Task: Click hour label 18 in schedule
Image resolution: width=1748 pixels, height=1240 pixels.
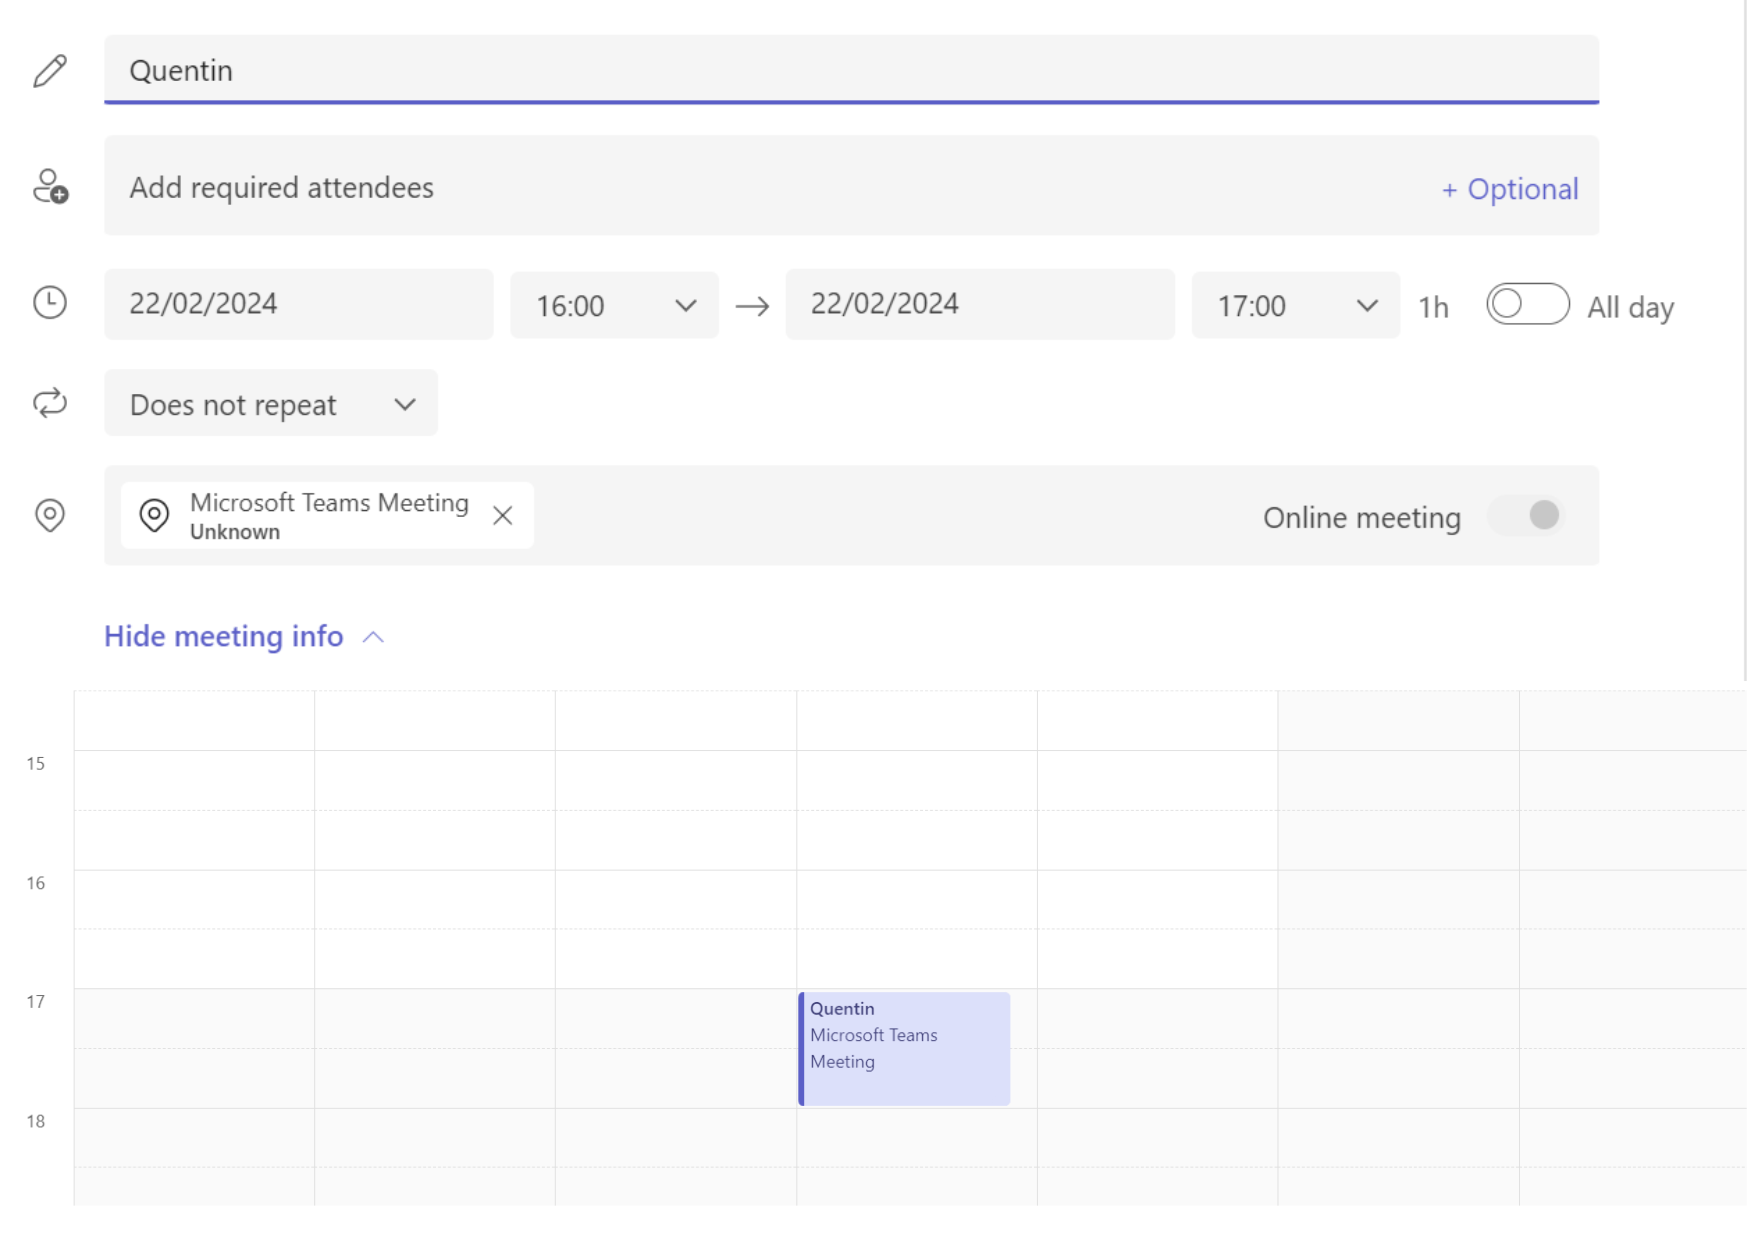Action: click(x=36, y=1121)
